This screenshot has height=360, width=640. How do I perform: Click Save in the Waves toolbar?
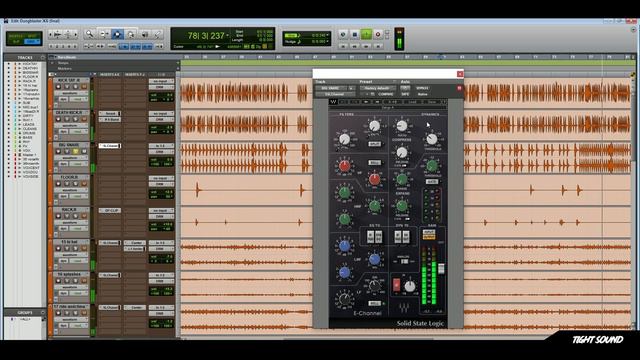(x=432, y=102)
